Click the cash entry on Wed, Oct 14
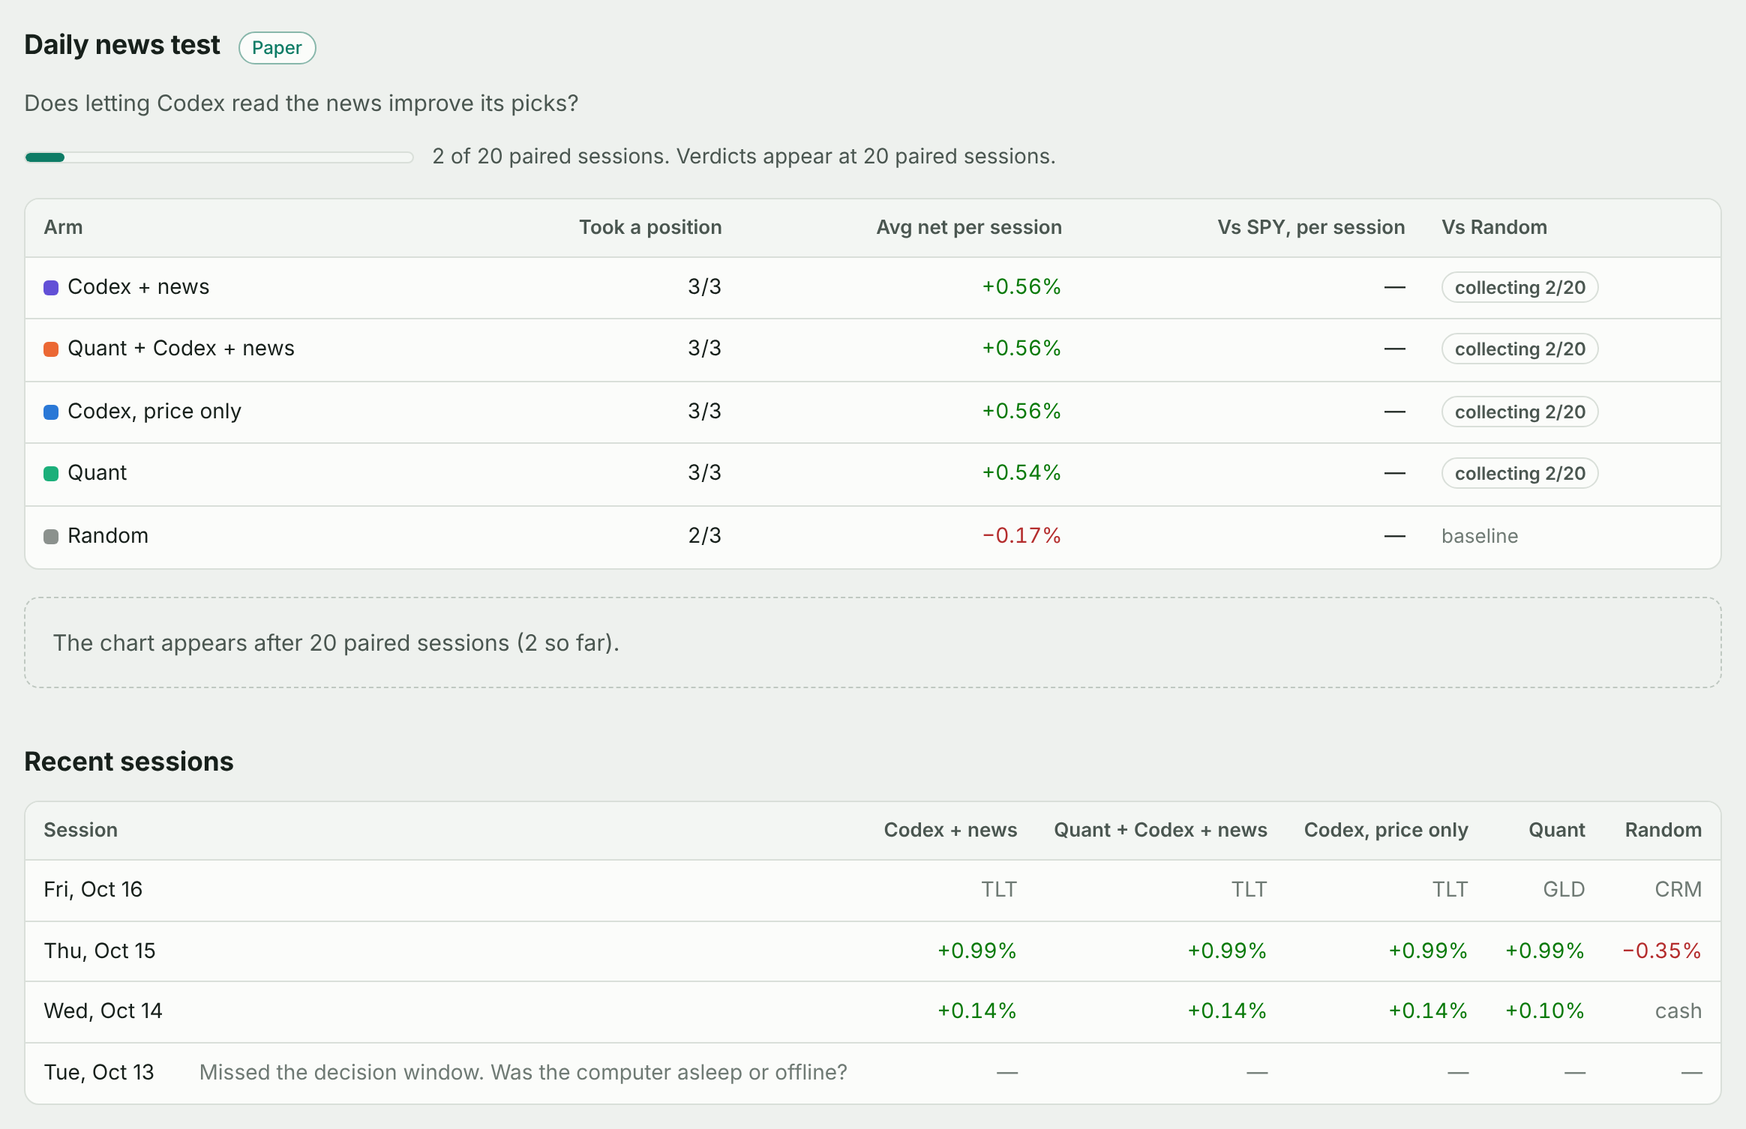Image resolution: width=1746 pixels, height=1129 pixels. click(x=1678, y=1011)
